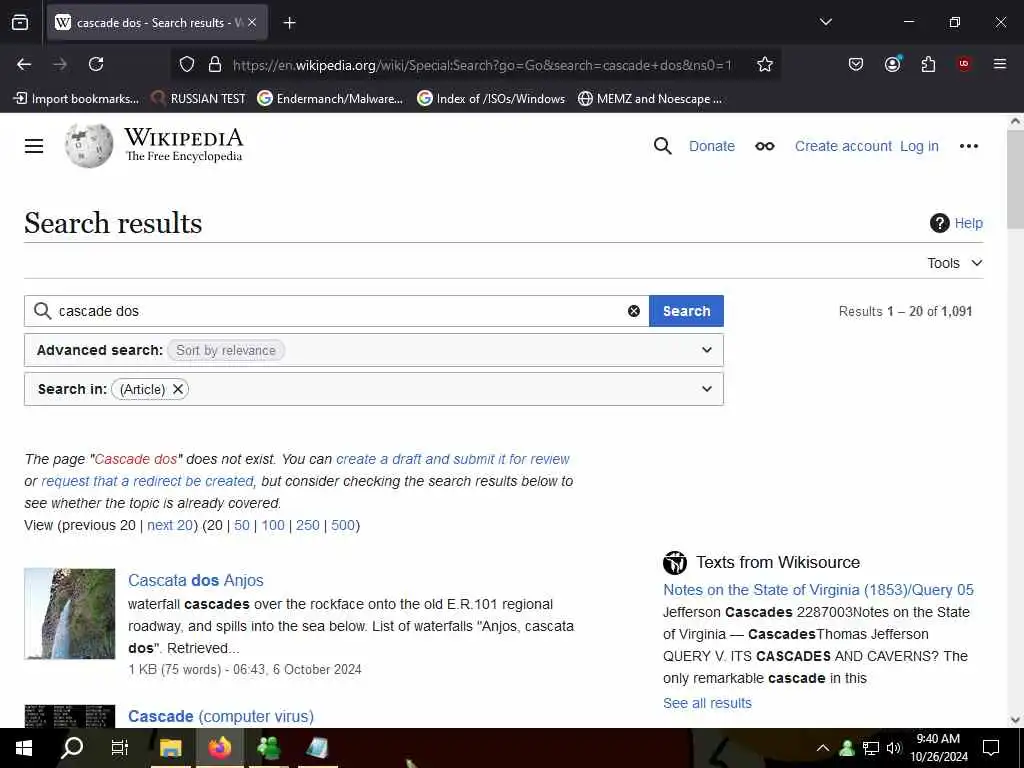Click create a draft and submit link
Screen dimensions: 1024x768
[x=453, y=459]
